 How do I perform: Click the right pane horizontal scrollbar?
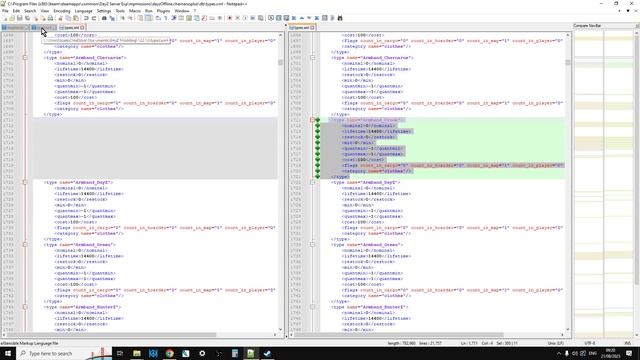pos(399,335)
